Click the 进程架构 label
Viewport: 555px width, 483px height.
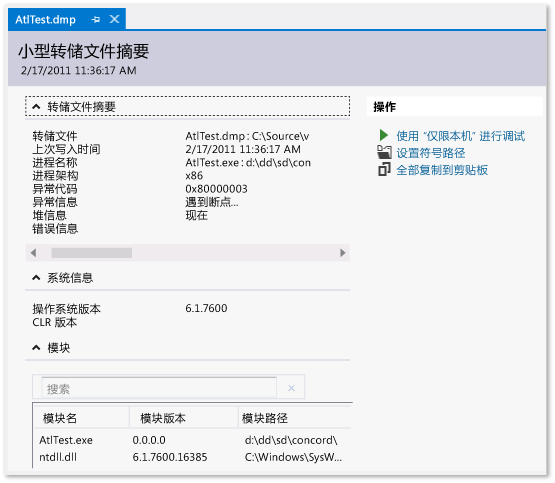pyautogui.click(x=55, y=176)
